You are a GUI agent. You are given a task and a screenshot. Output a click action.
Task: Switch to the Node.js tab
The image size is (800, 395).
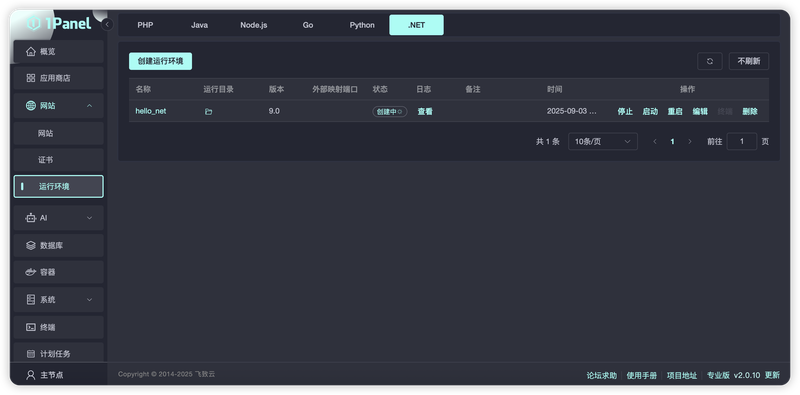pyautogui.click(x=254, y=25)
